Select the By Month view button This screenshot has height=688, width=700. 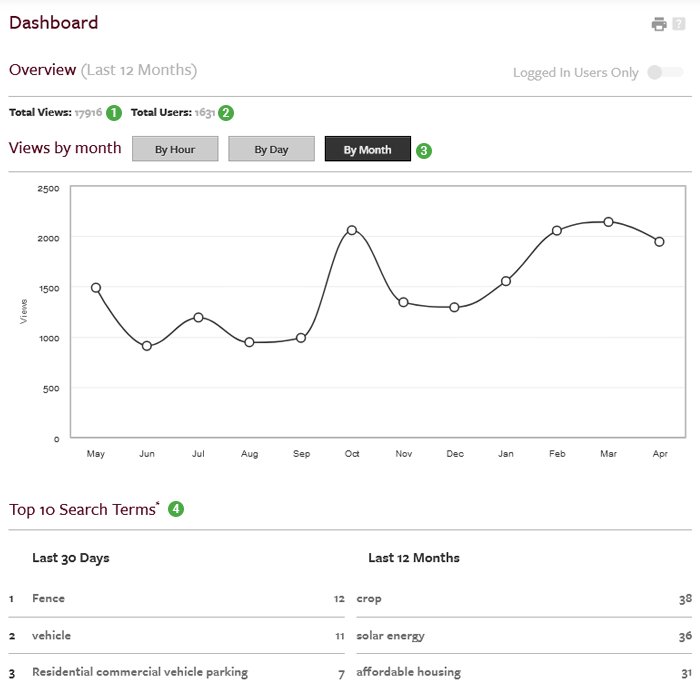(367, 149)
